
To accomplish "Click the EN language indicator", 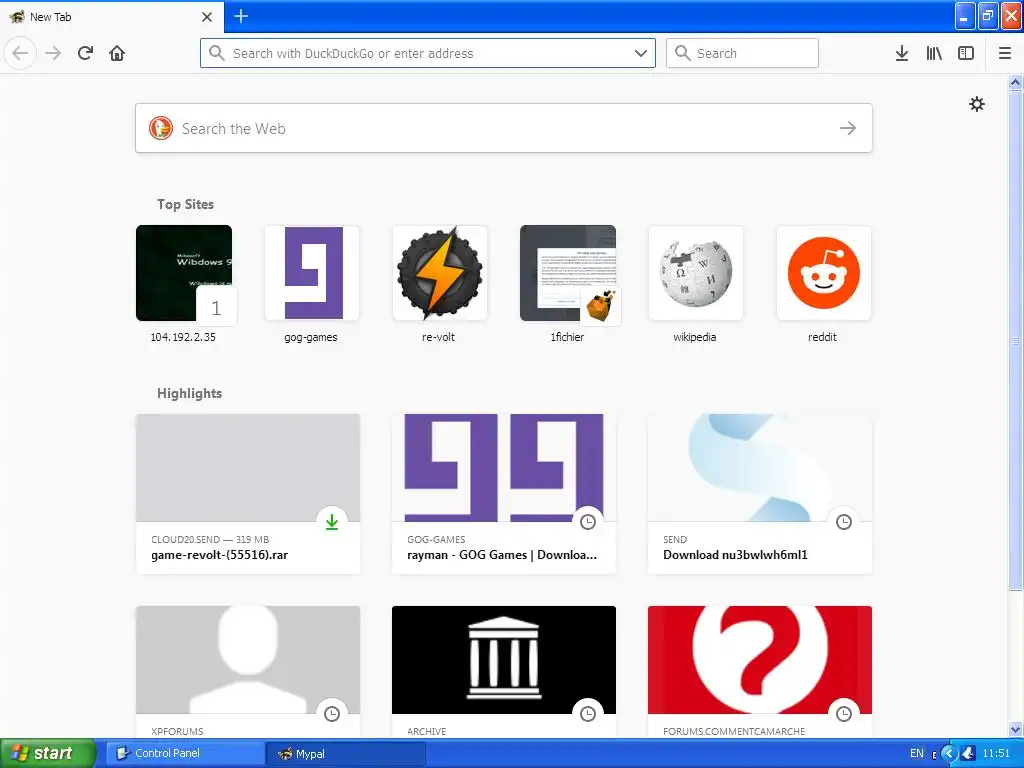I will point(917,754).
